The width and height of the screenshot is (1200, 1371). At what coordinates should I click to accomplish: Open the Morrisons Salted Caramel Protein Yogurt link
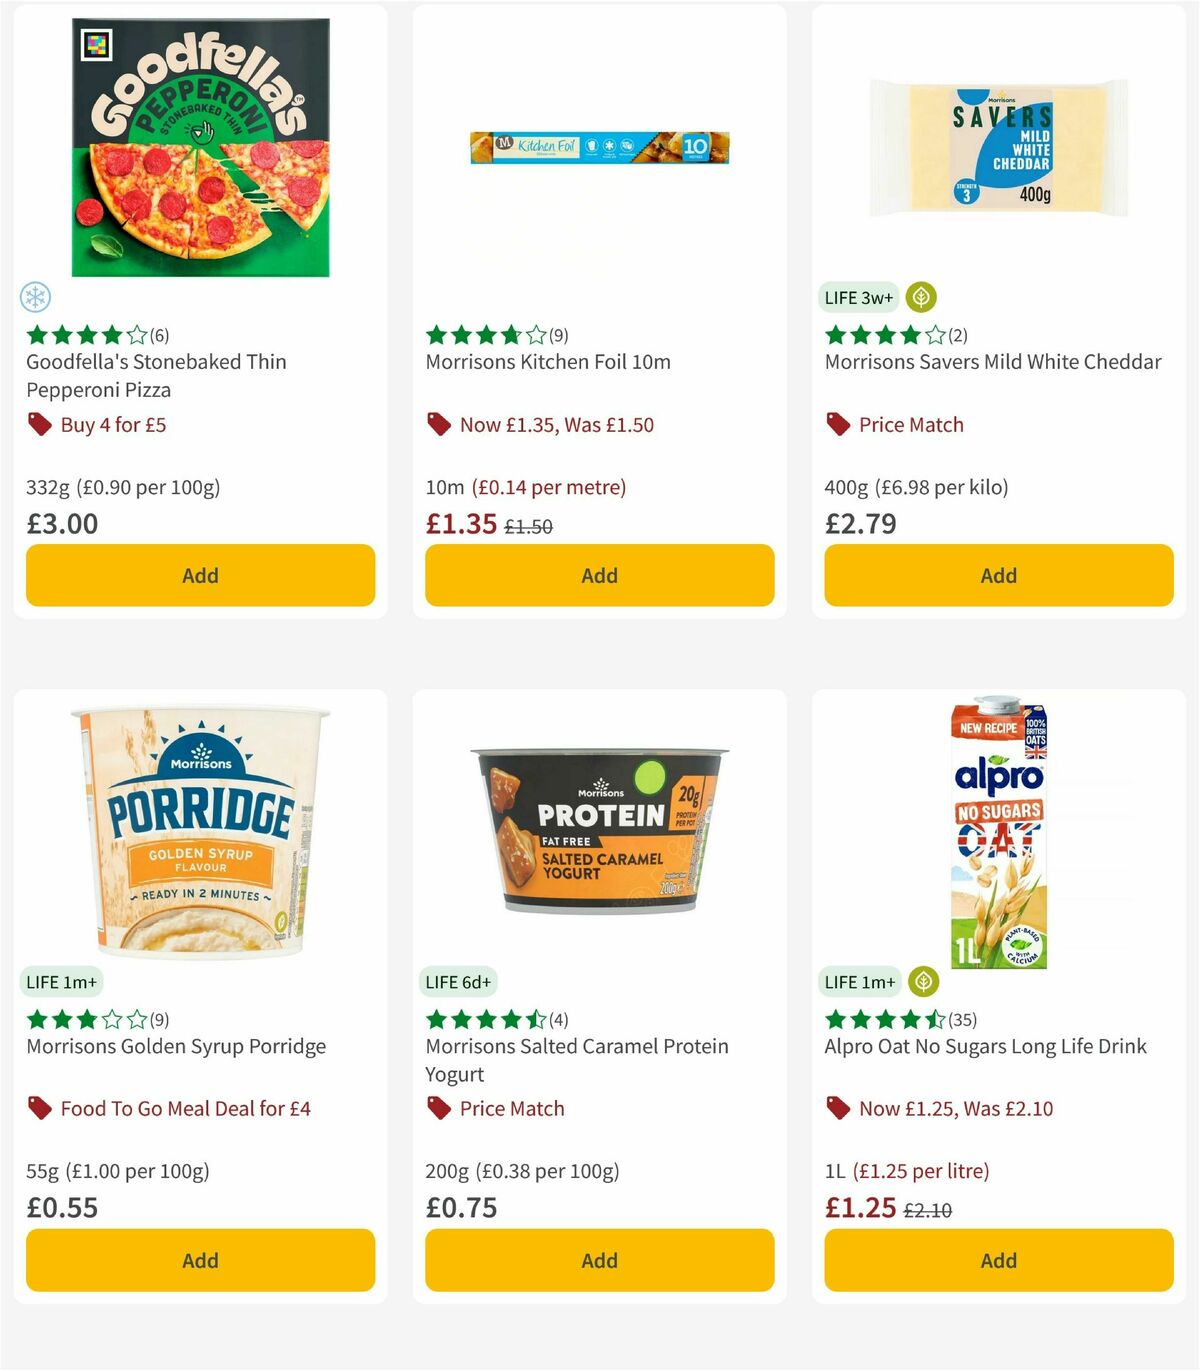coord(577,1059)
